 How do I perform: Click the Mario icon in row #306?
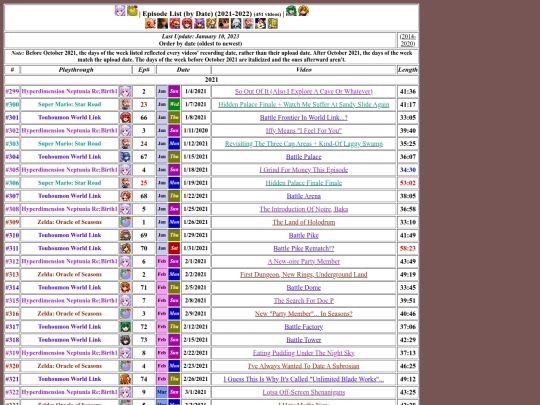125,183
